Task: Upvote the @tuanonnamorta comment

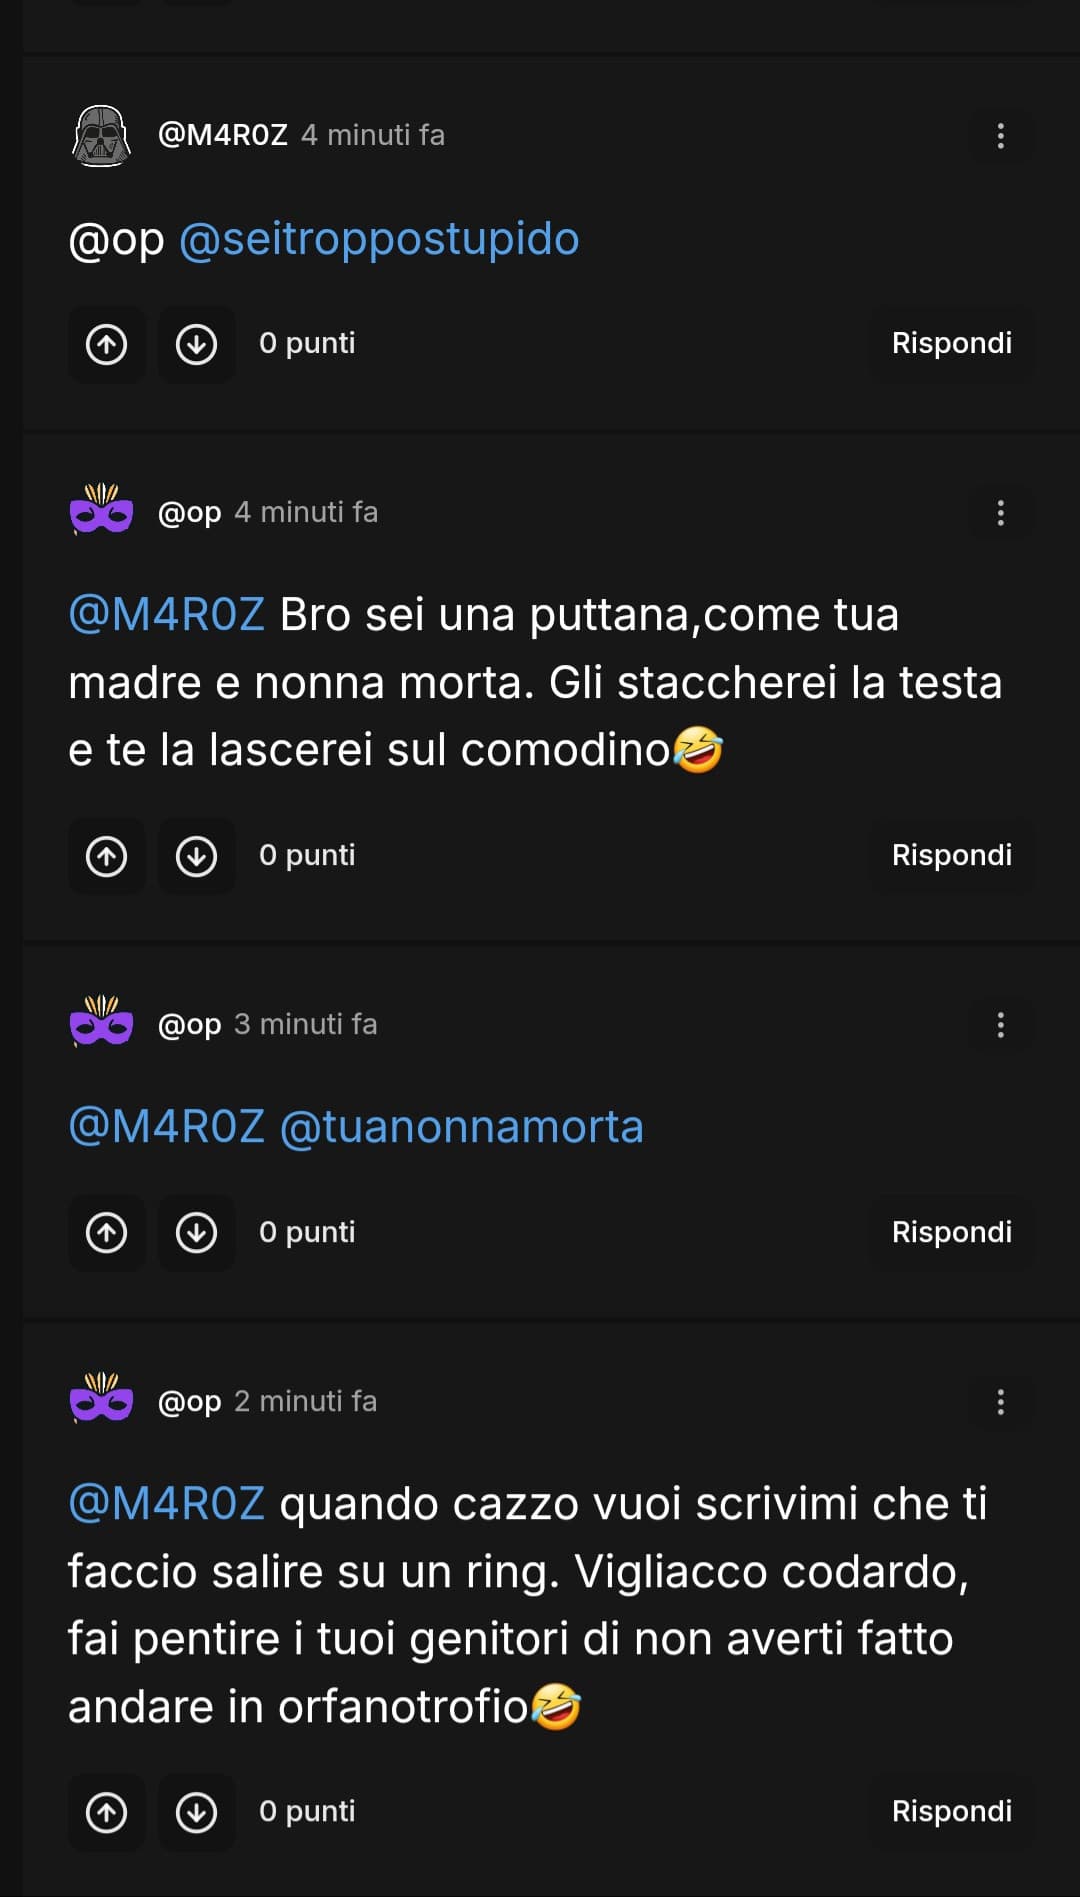Action: [x=107, y=1233]
